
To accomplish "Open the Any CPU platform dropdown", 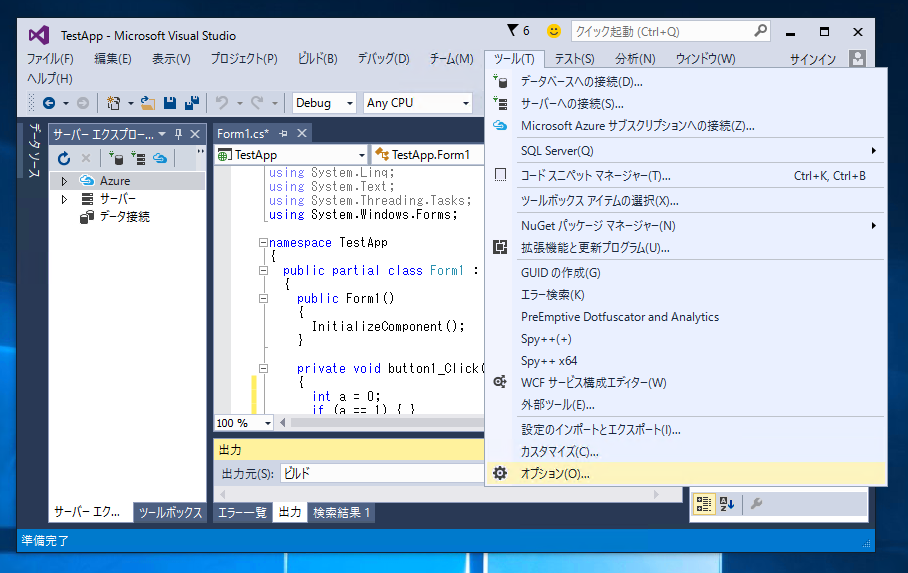I will point(465,104).
